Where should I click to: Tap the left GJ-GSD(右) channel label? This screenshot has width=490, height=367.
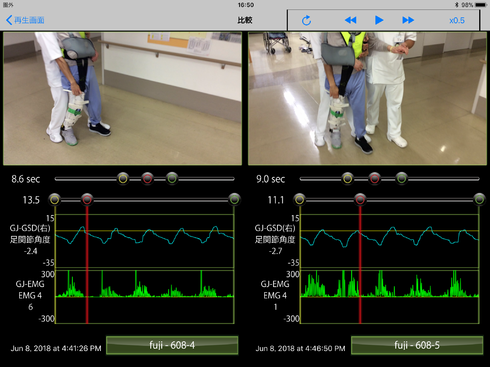click(x=30, y=228)
